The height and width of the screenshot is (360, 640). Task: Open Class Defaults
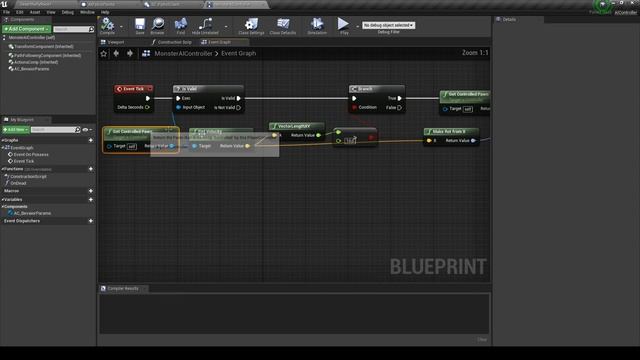click(x=282, y=25)
